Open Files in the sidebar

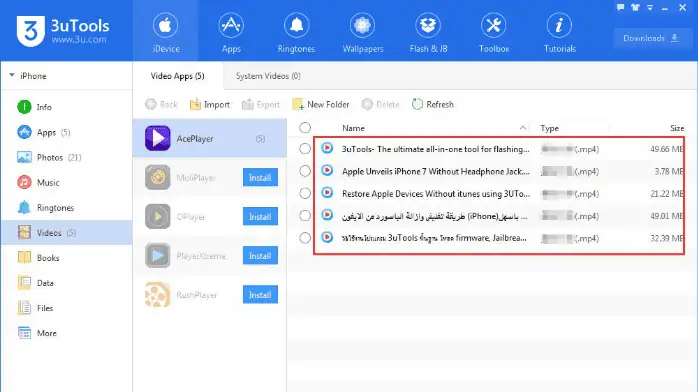(67, 308)
